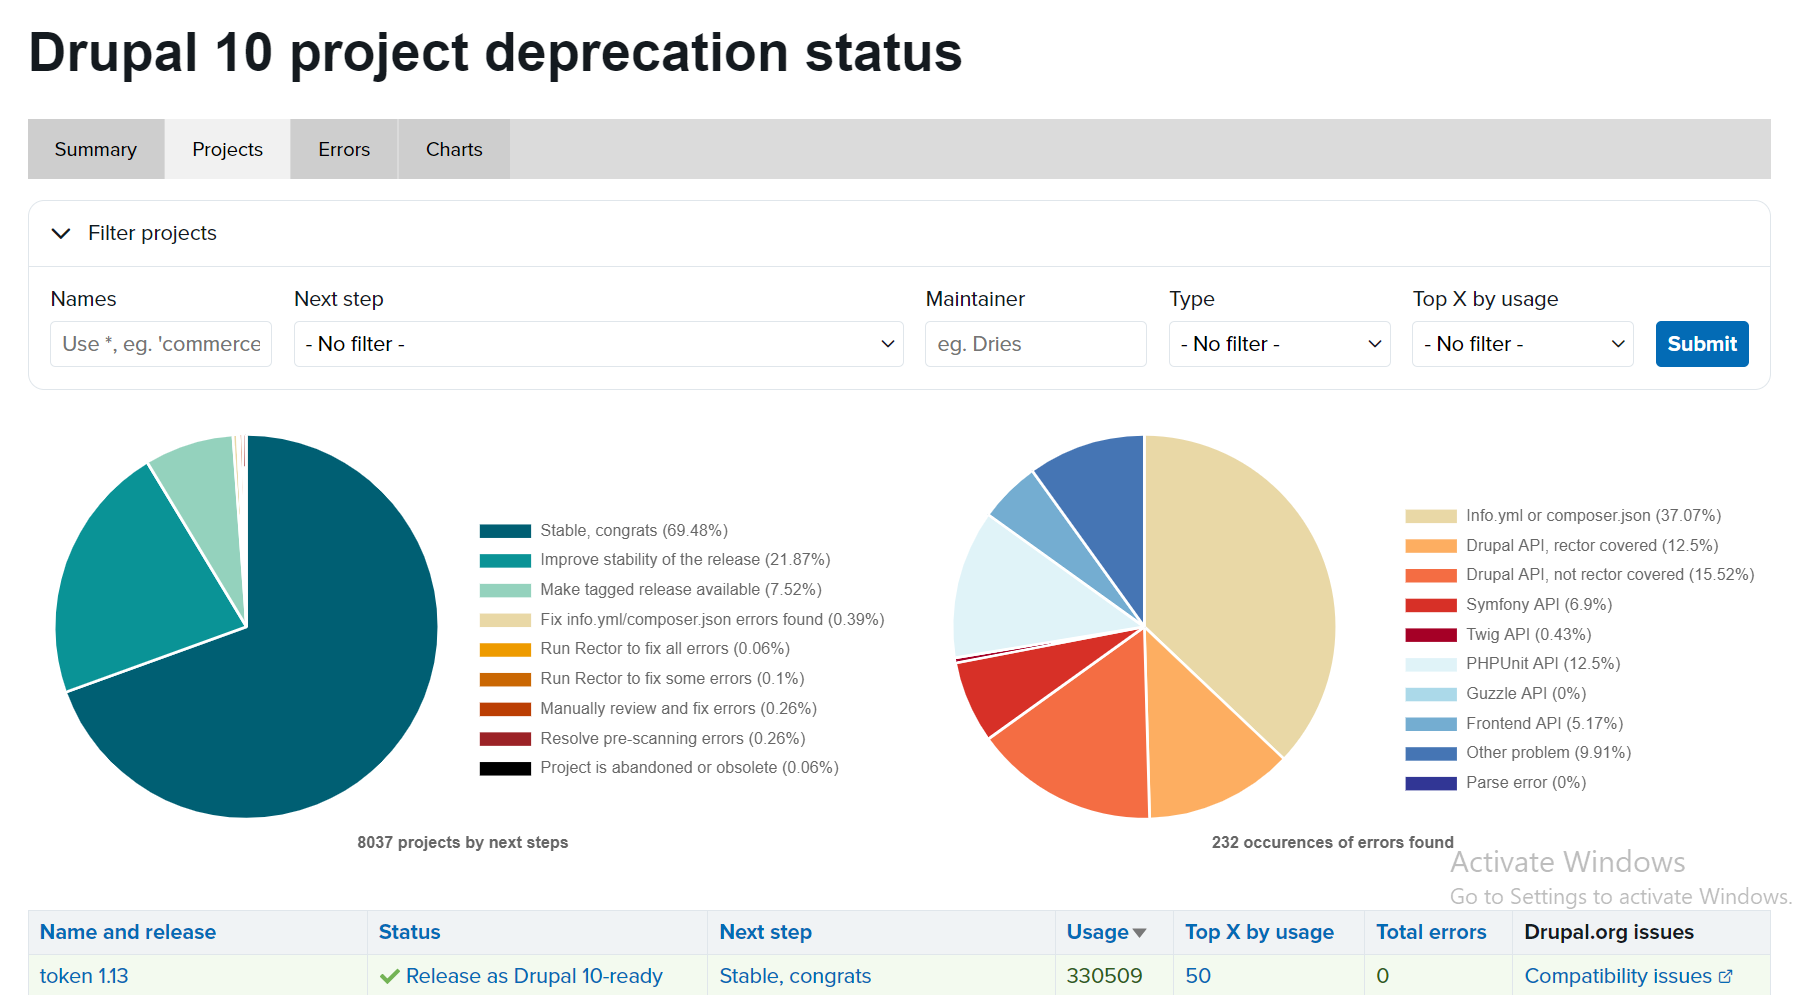Click Project is abandoned or obsolete swatch

point(505,768)
